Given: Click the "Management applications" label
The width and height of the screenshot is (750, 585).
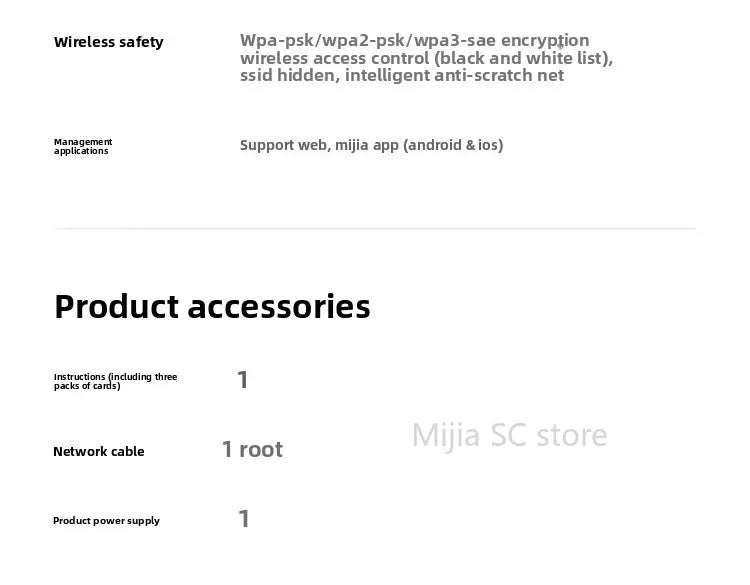Looking at the screenshot, I should 83,146.
